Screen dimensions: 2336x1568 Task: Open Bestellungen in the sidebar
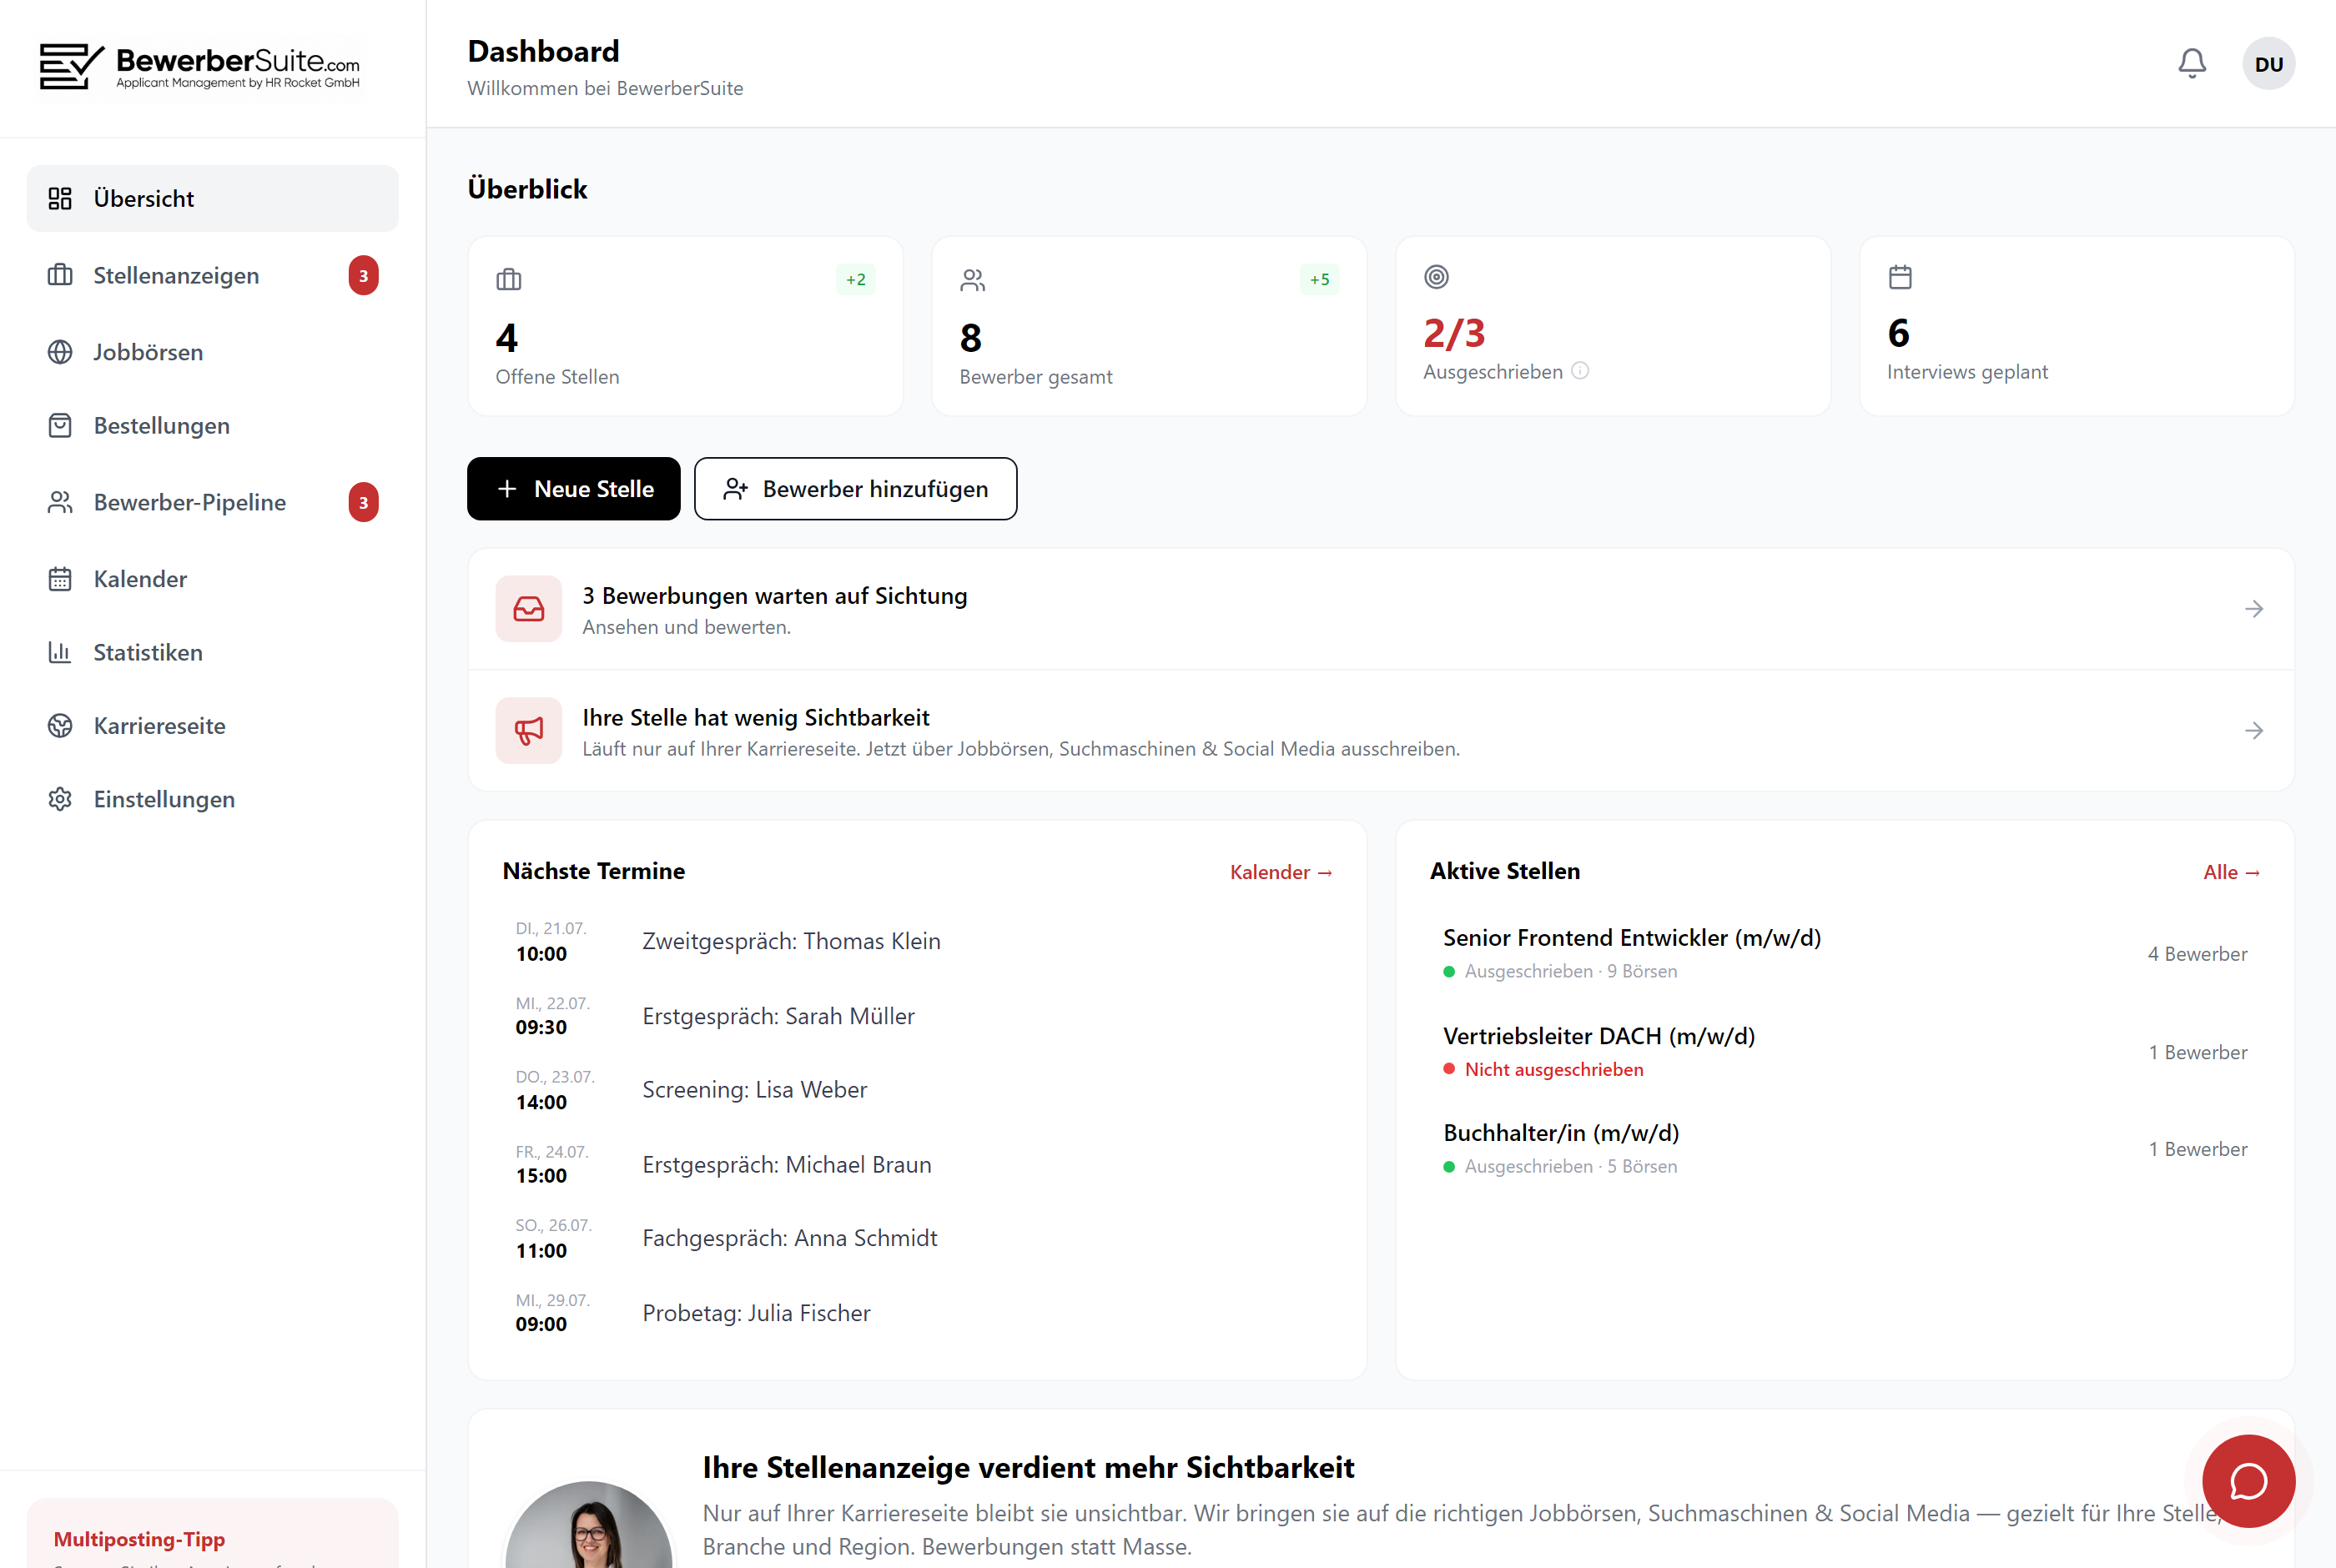pyautogui.click(x=212, y=425)
